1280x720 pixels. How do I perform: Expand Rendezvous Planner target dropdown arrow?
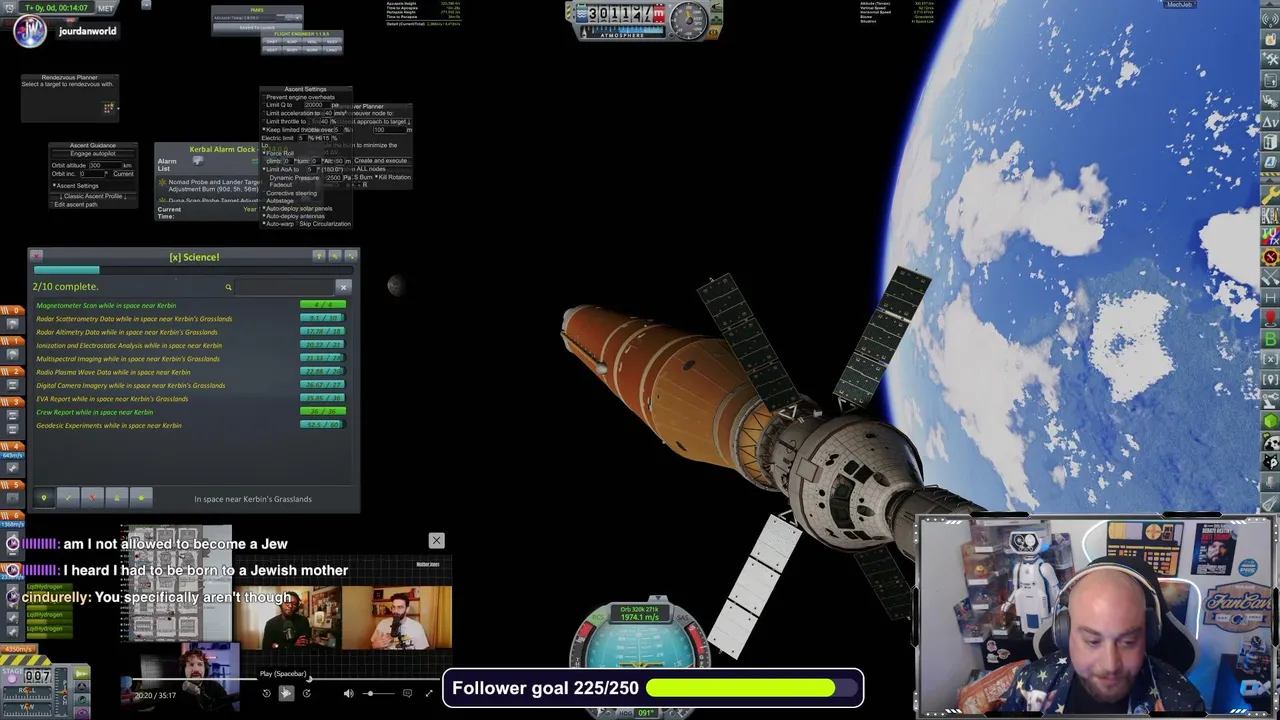pos(118,108)
